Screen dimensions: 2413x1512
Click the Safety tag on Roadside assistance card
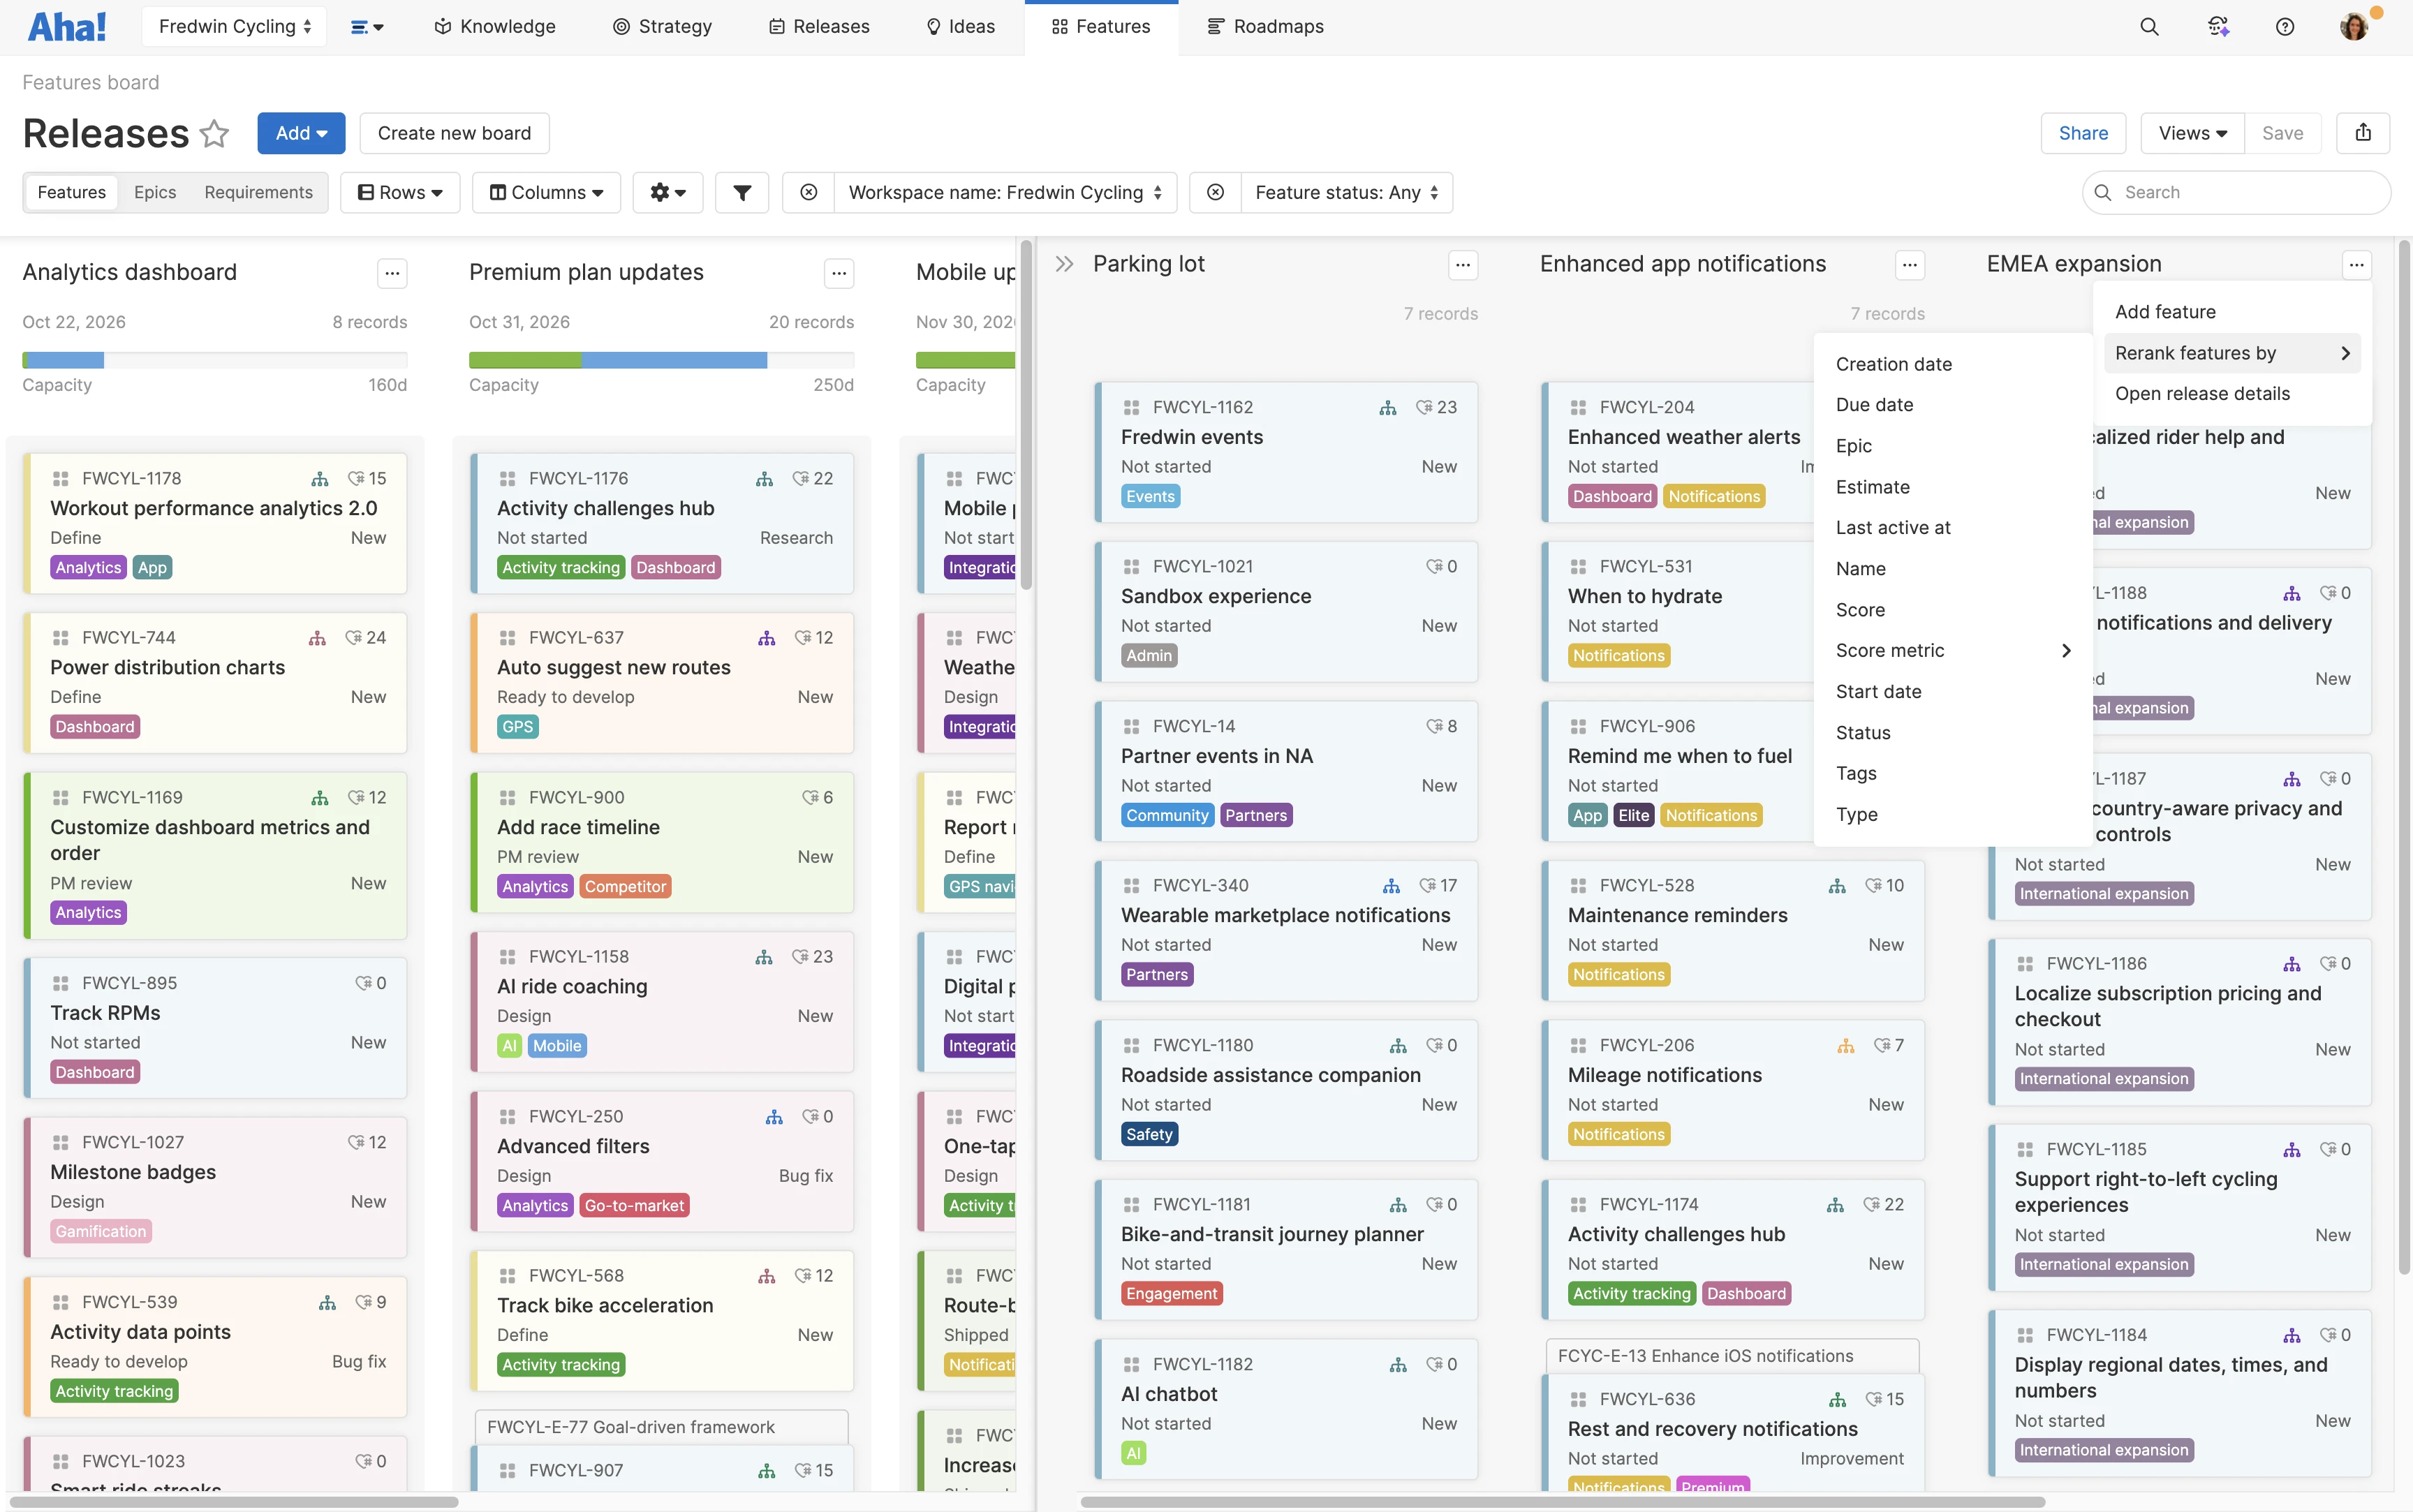click(x=1149, y=1134)
